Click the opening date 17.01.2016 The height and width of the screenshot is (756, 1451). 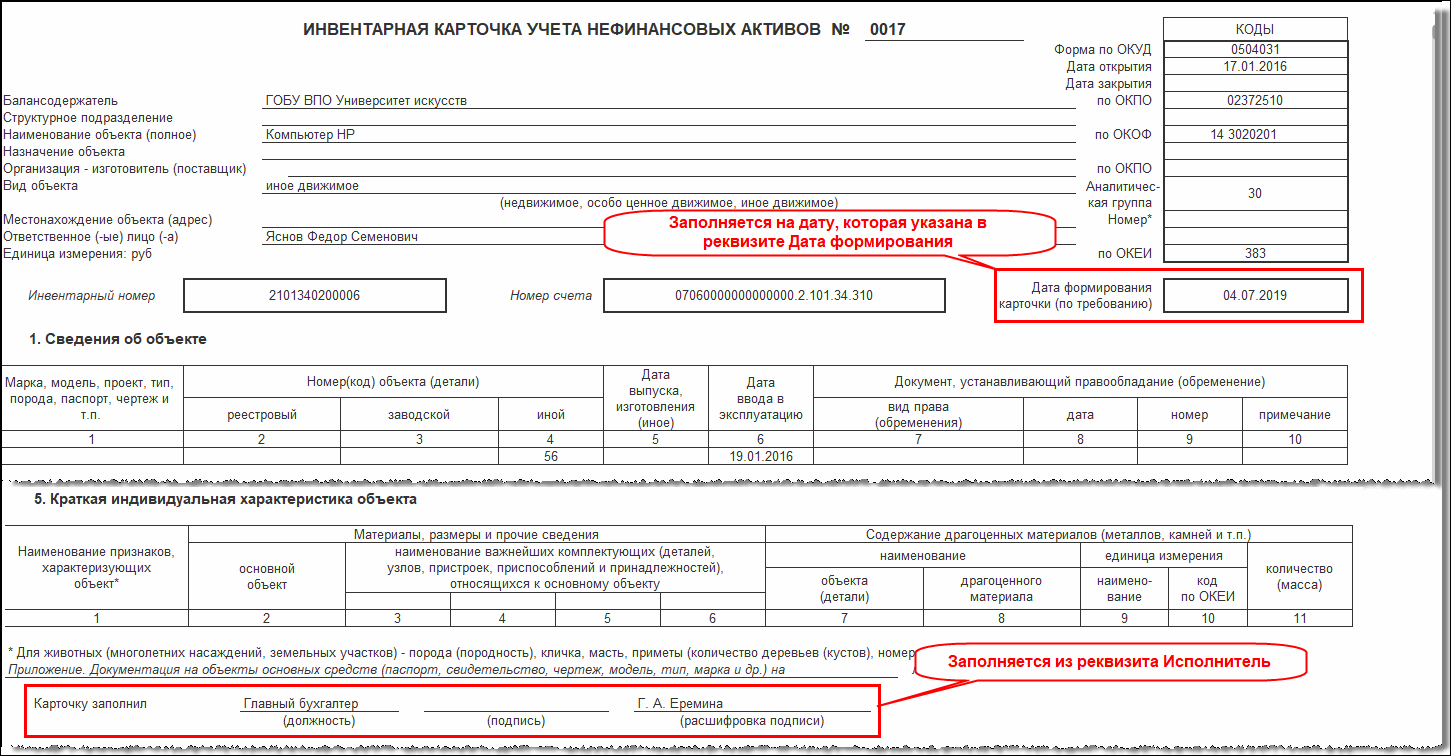(1255, 67)
